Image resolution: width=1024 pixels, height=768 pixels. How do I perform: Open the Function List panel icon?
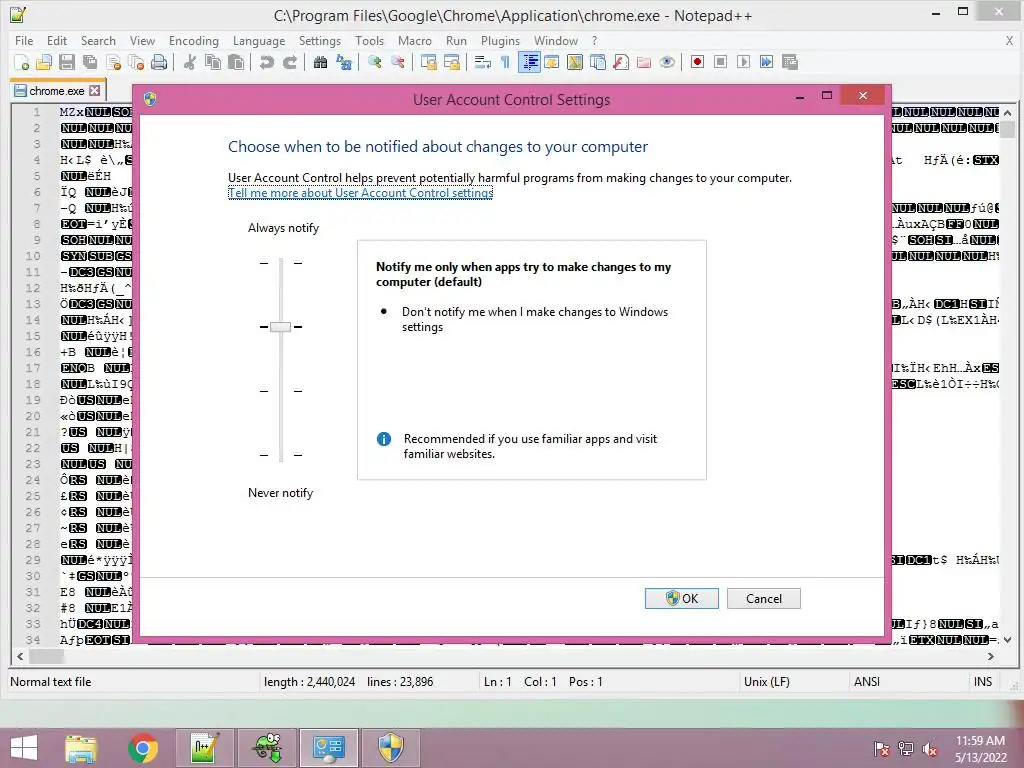(x=621, y=62)
